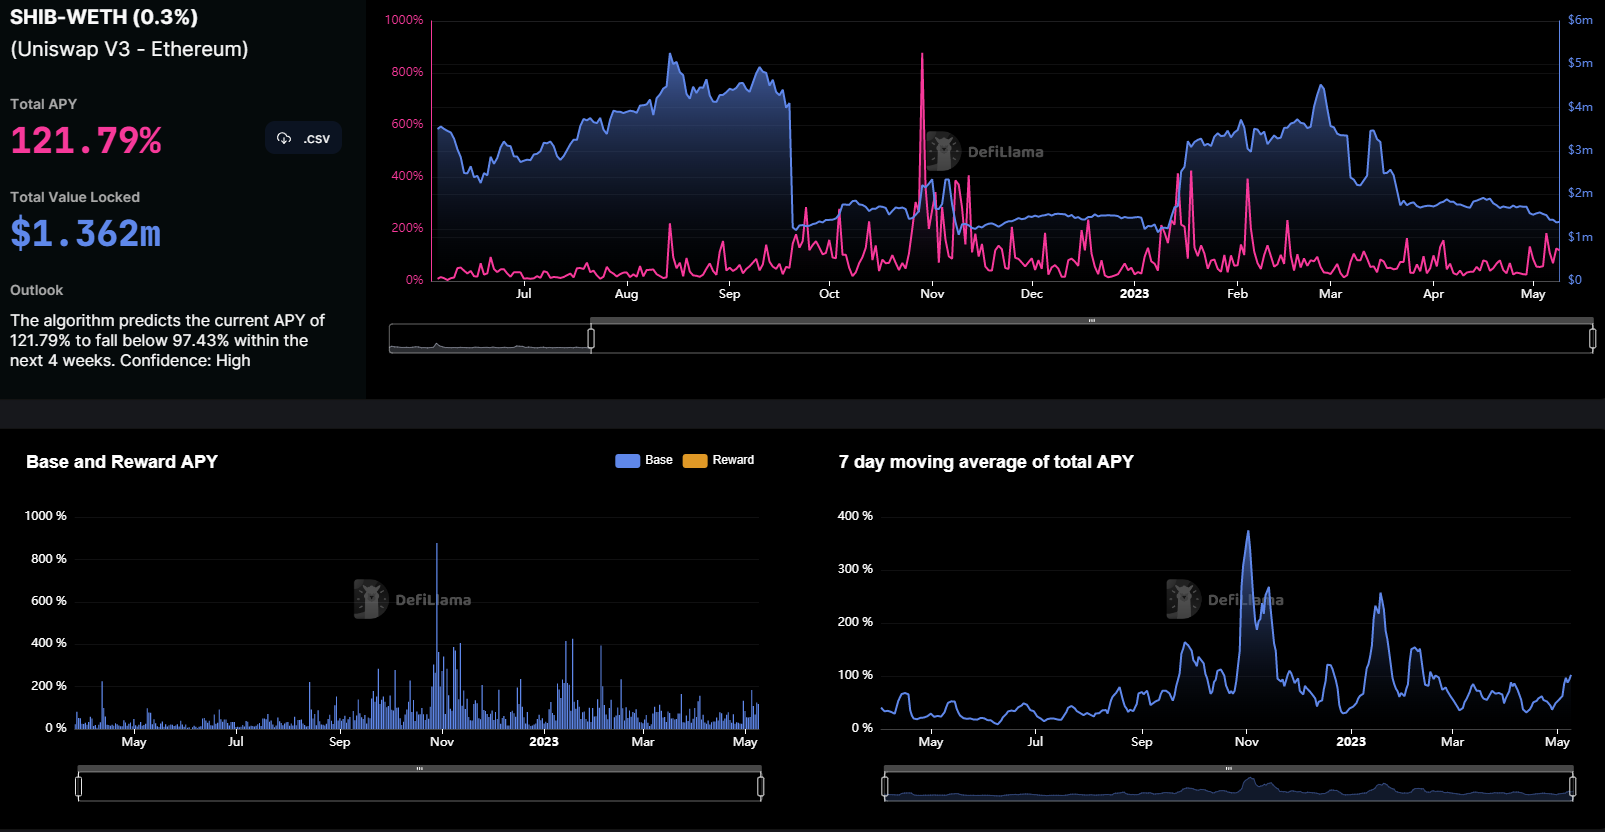Click right handle of 7 day average slider
Viewport: 1605px width, 832px height.
(1573, 787)
